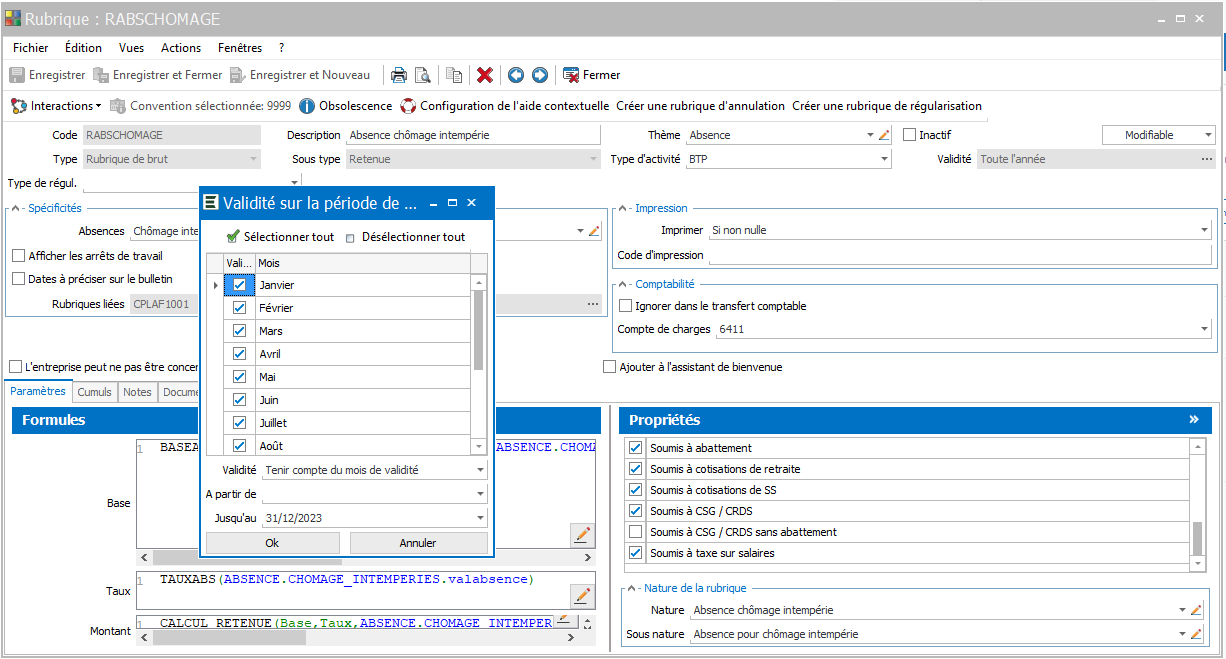Click the pencil icon beside the Absences field

(x=594, y=231)
